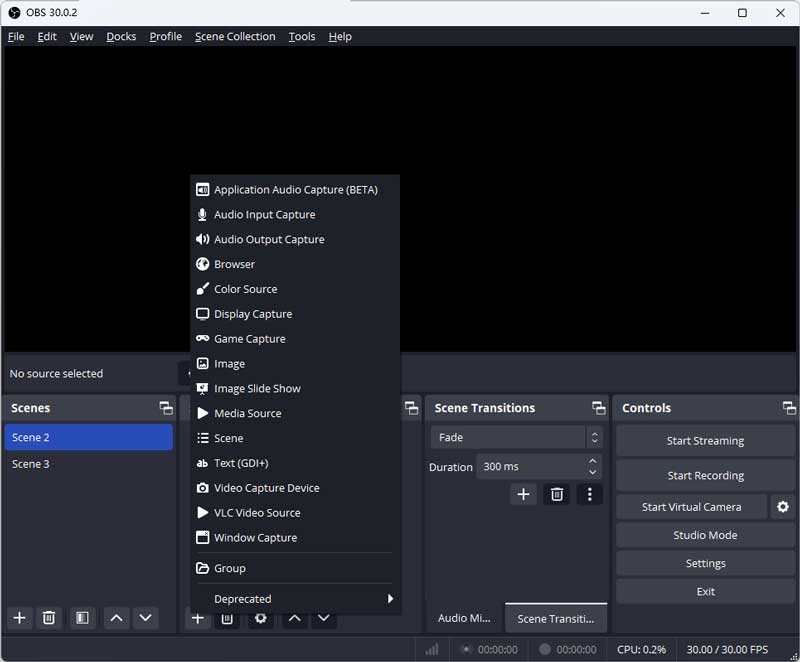Select Scene 3 in the Scenes list

[x=31, y=464]
